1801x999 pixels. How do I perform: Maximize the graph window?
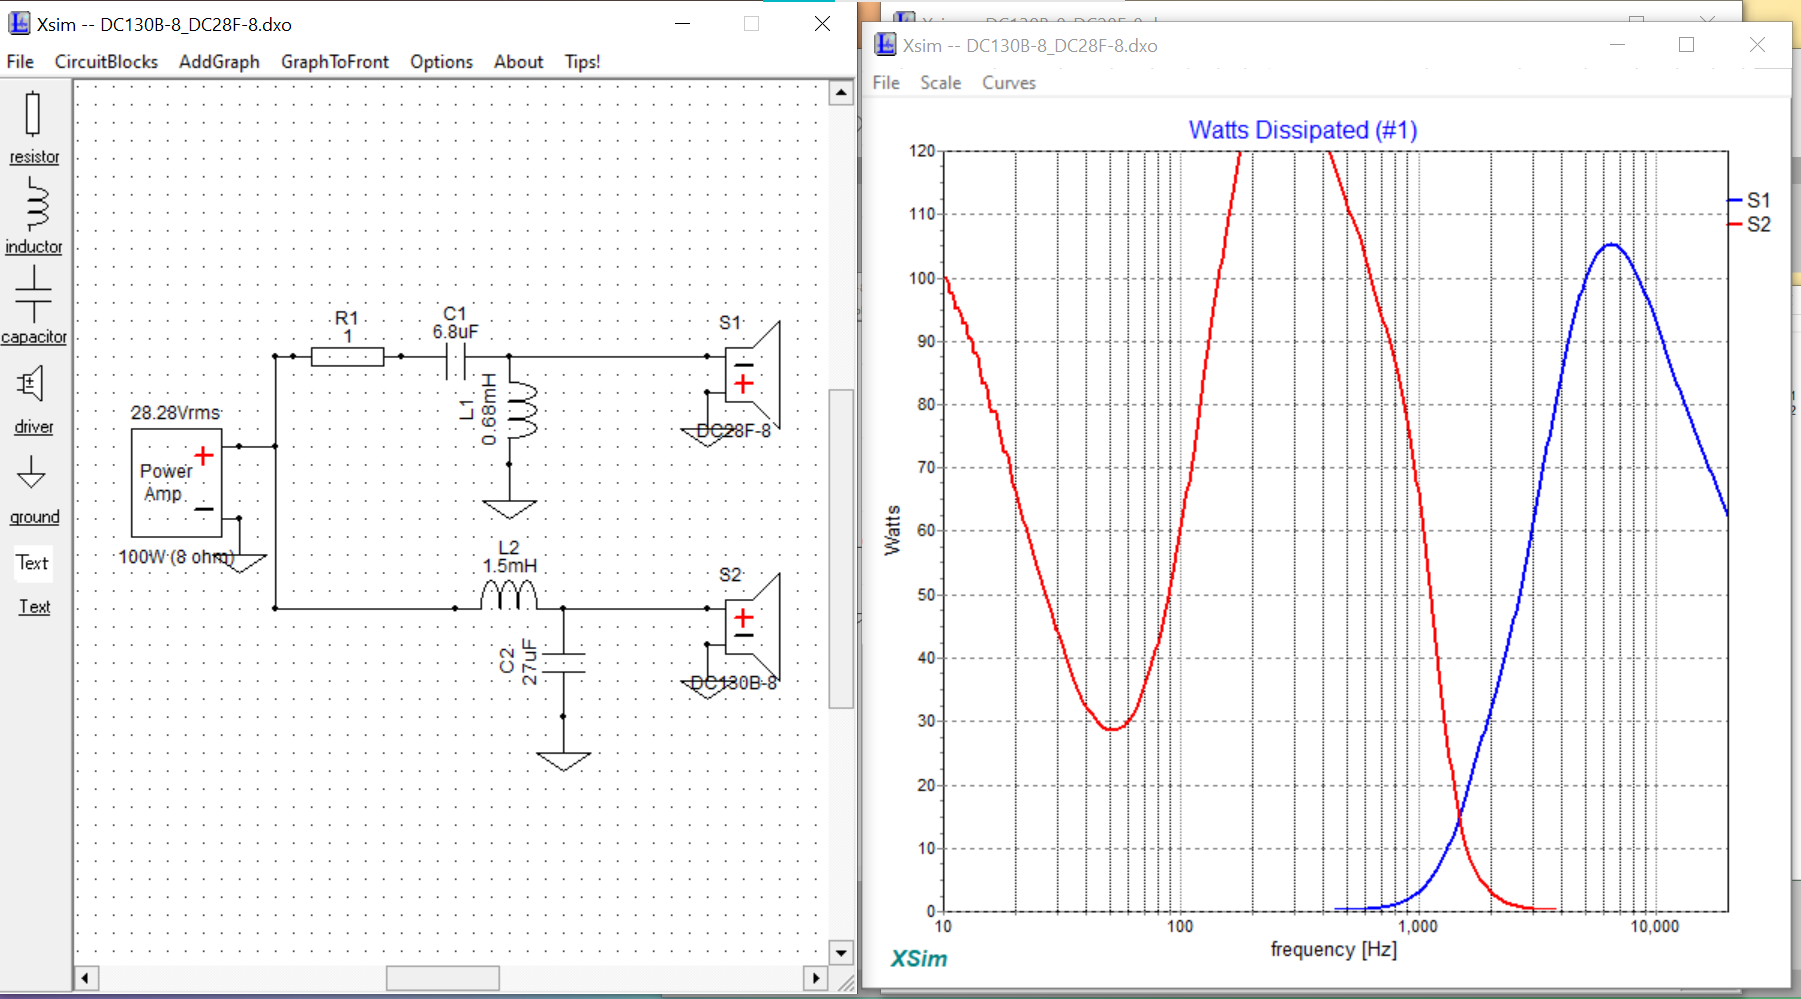coord(1686,45)
